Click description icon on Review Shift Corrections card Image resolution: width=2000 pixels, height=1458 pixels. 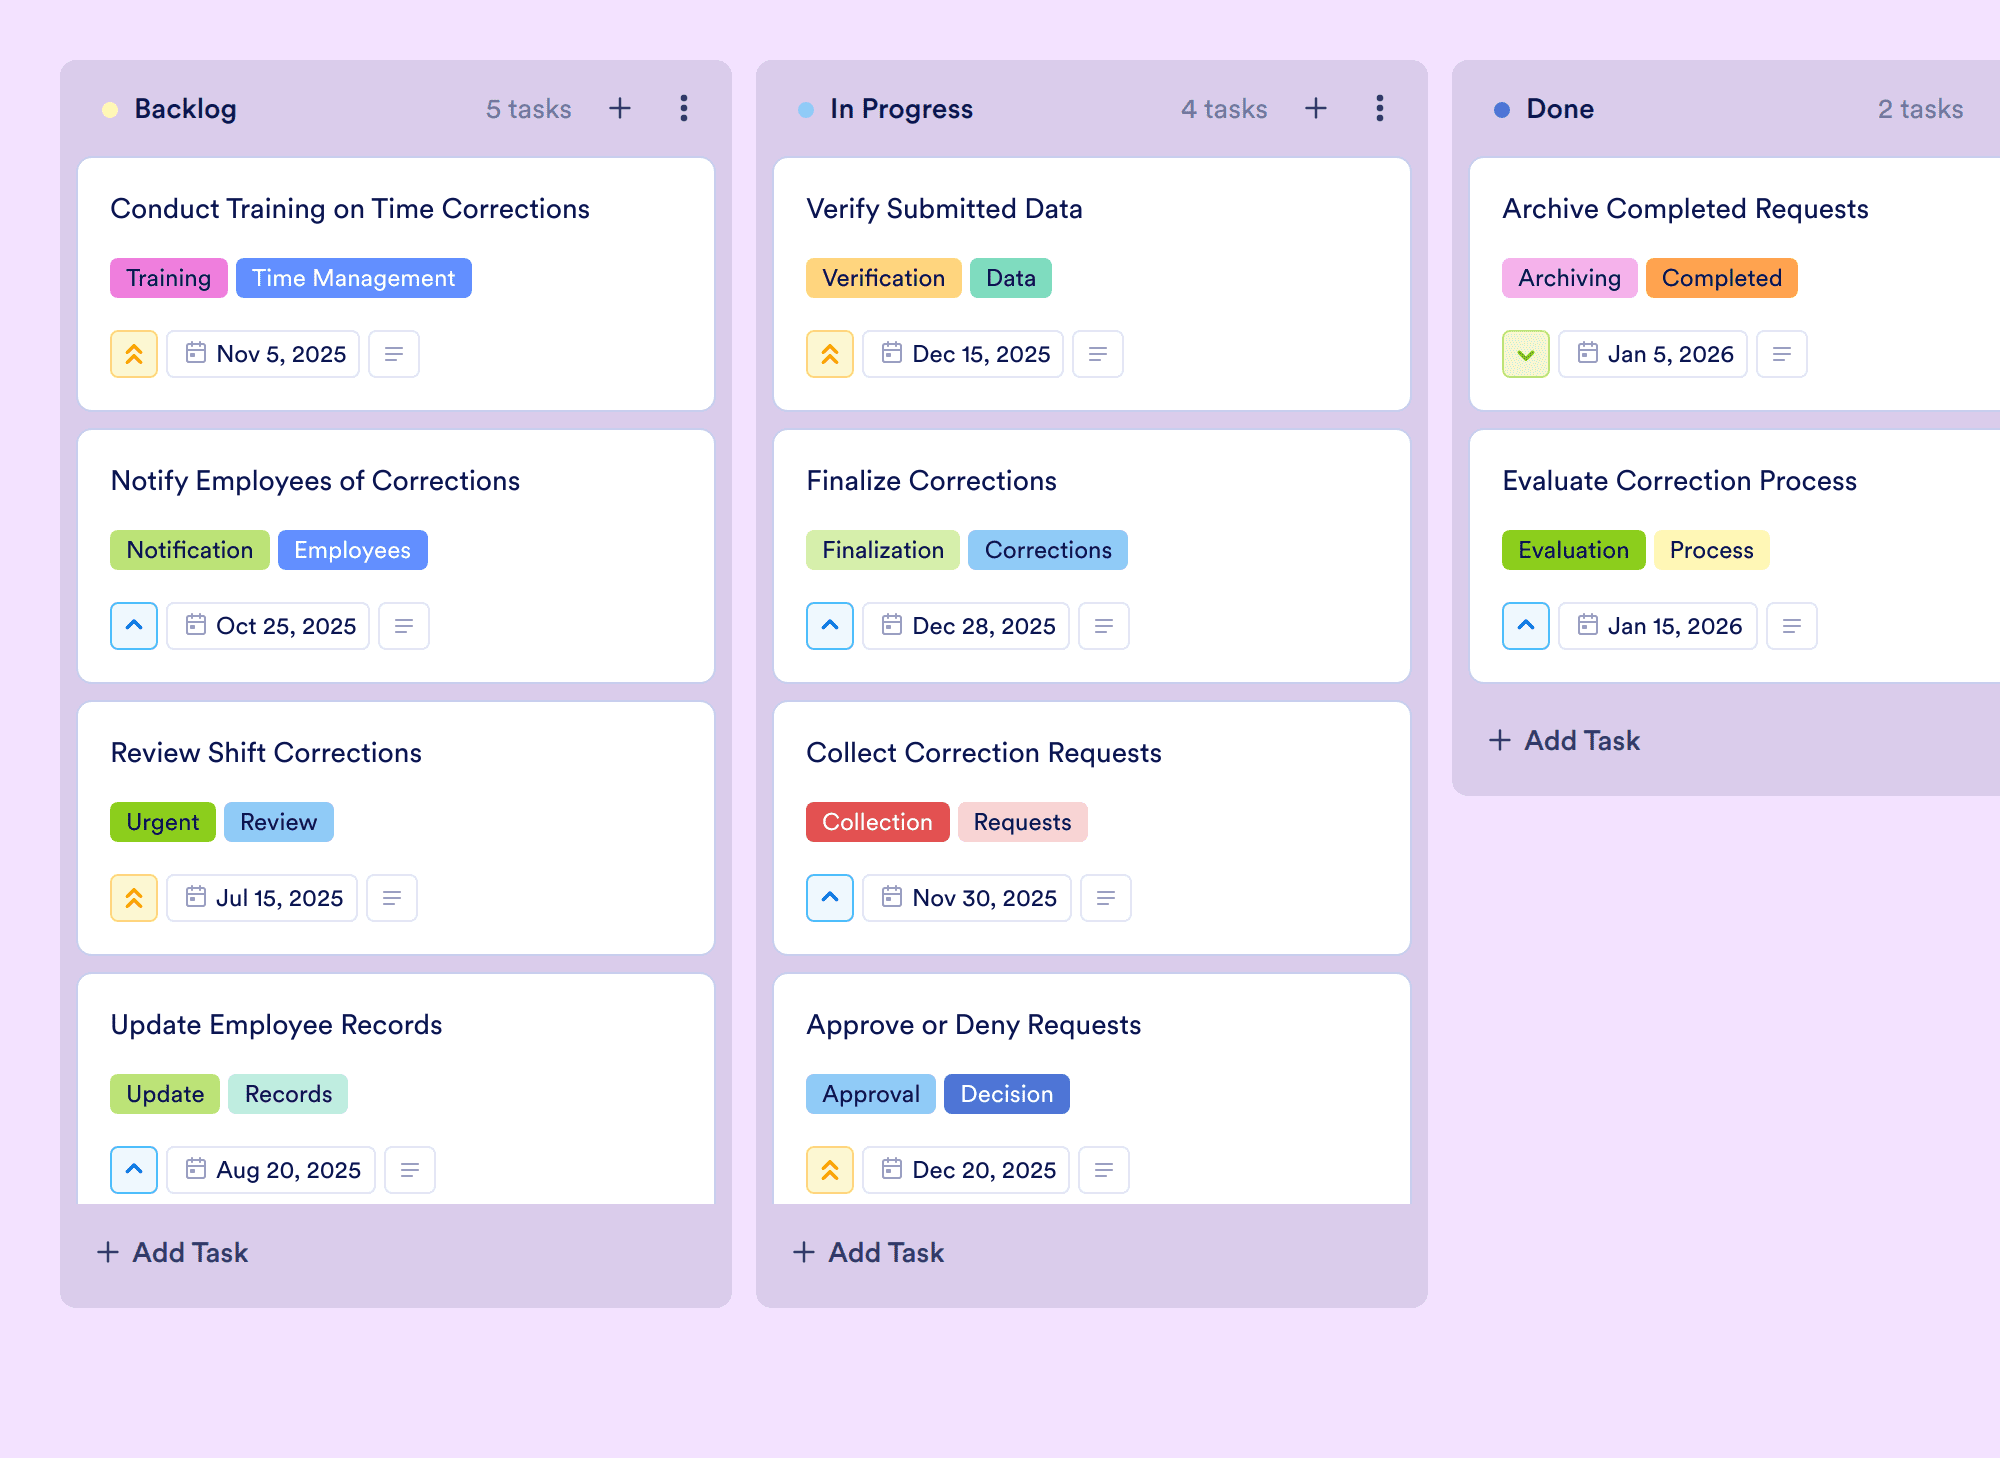tap(392, 898)
